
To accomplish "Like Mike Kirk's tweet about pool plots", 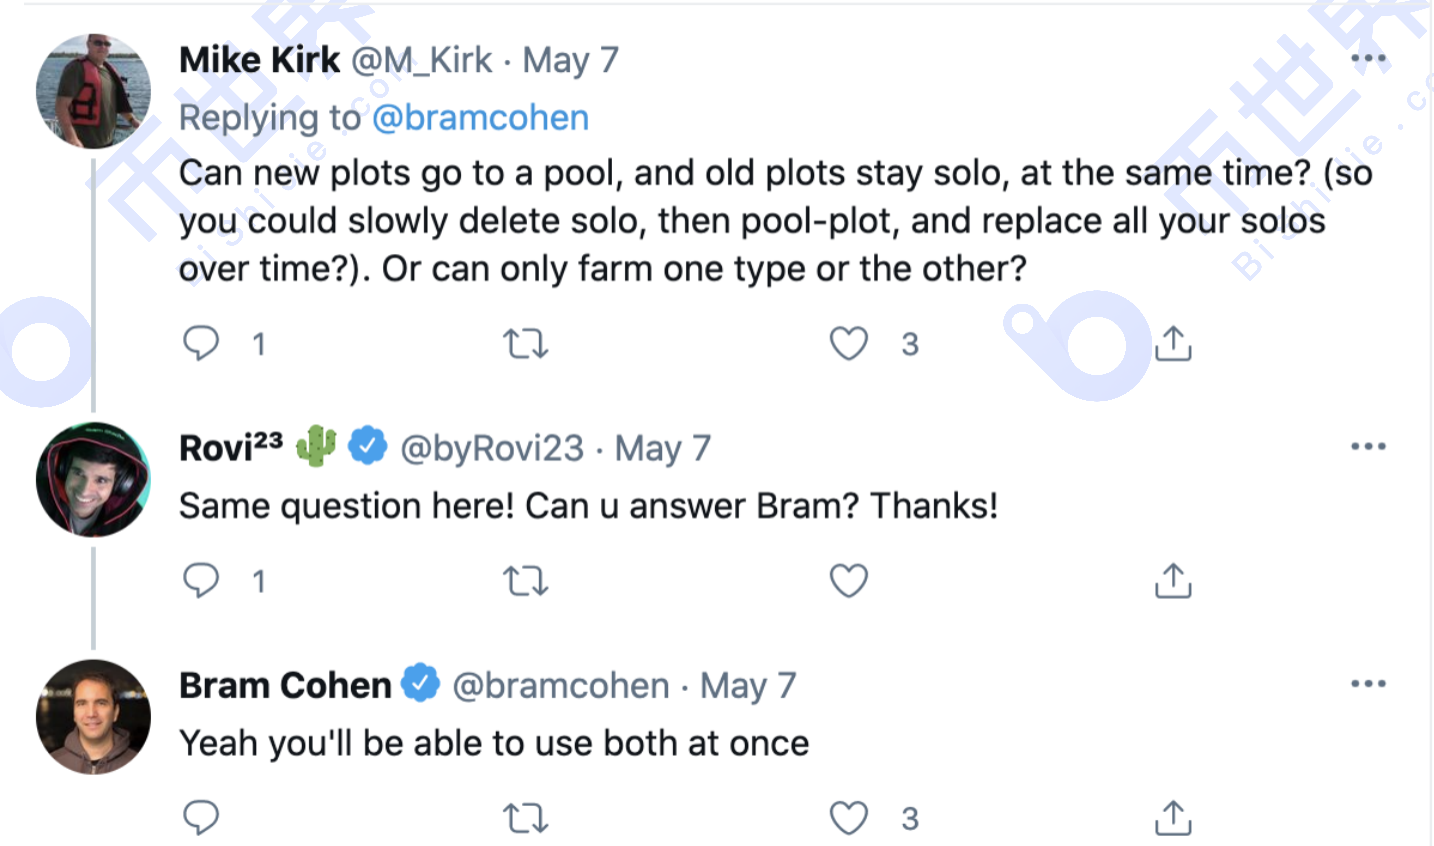I will click(x=849, y=344).
